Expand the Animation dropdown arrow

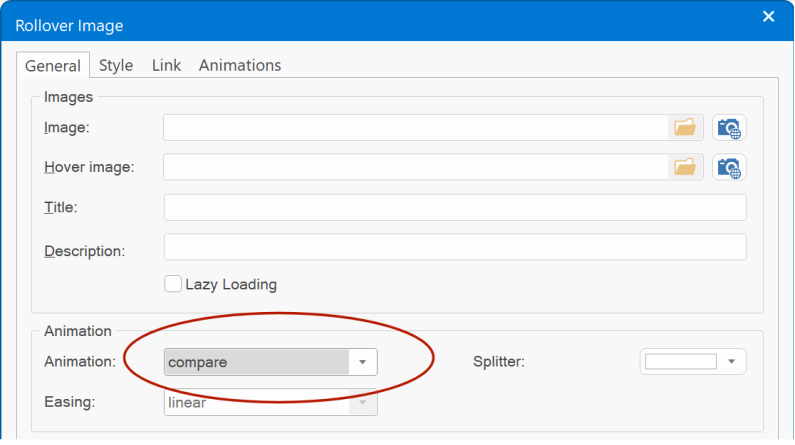click(x=363, y=362)
